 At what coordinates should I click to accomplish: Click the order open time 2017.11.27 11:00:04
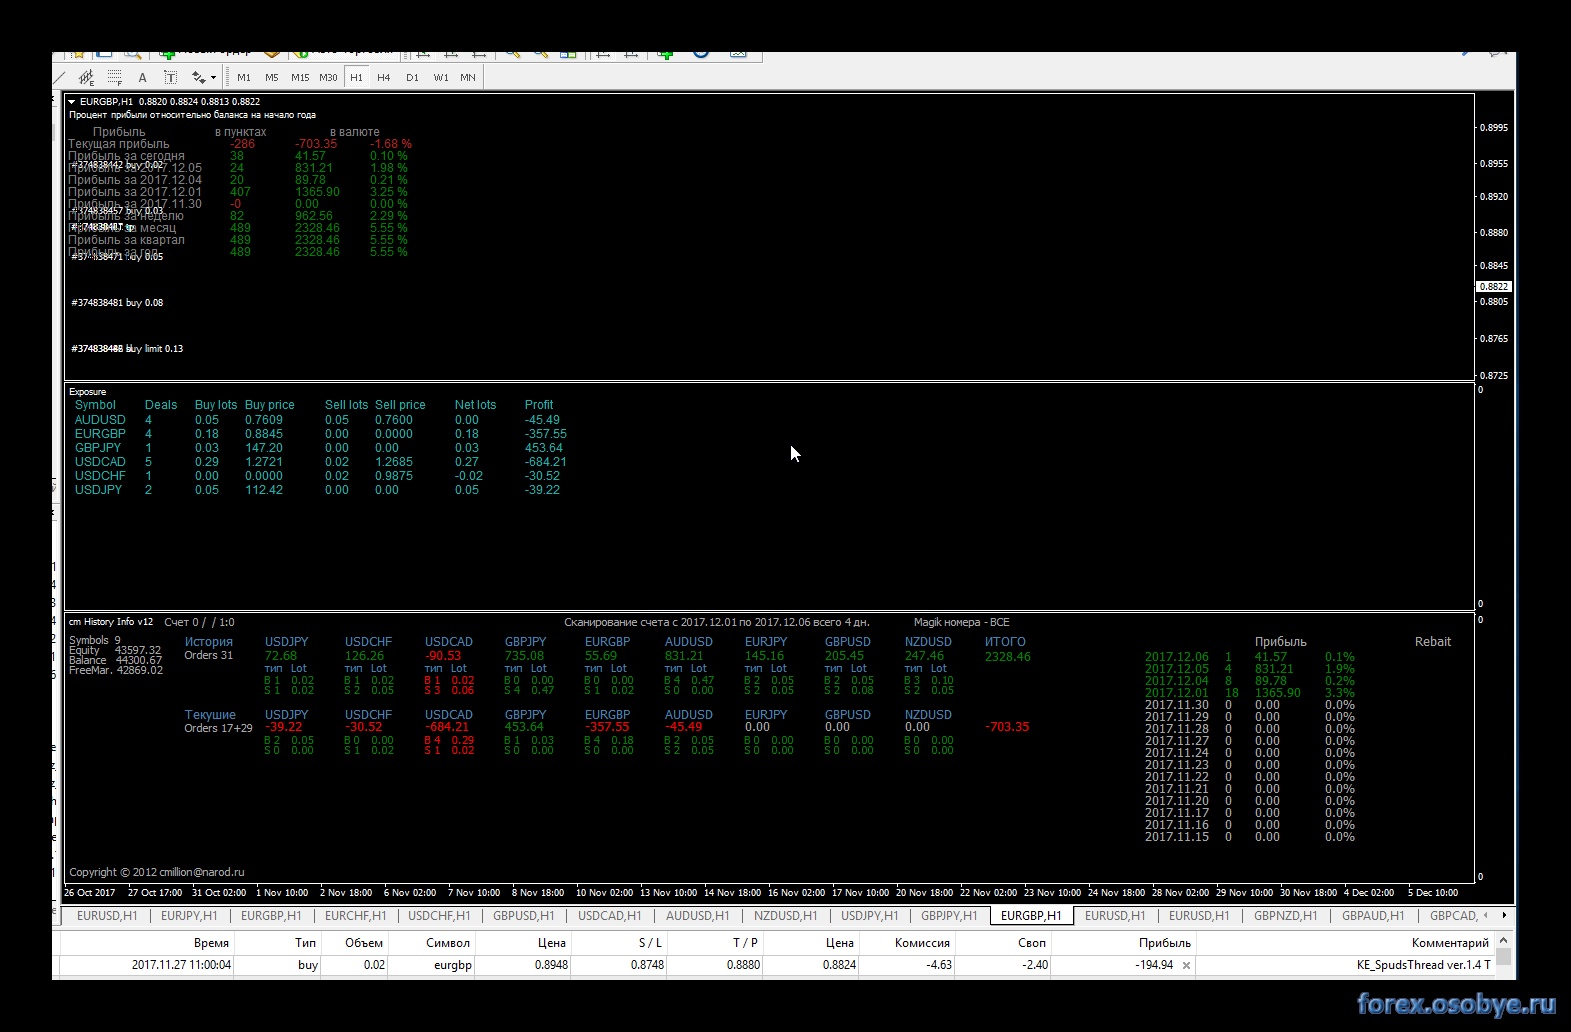(181, 965)
